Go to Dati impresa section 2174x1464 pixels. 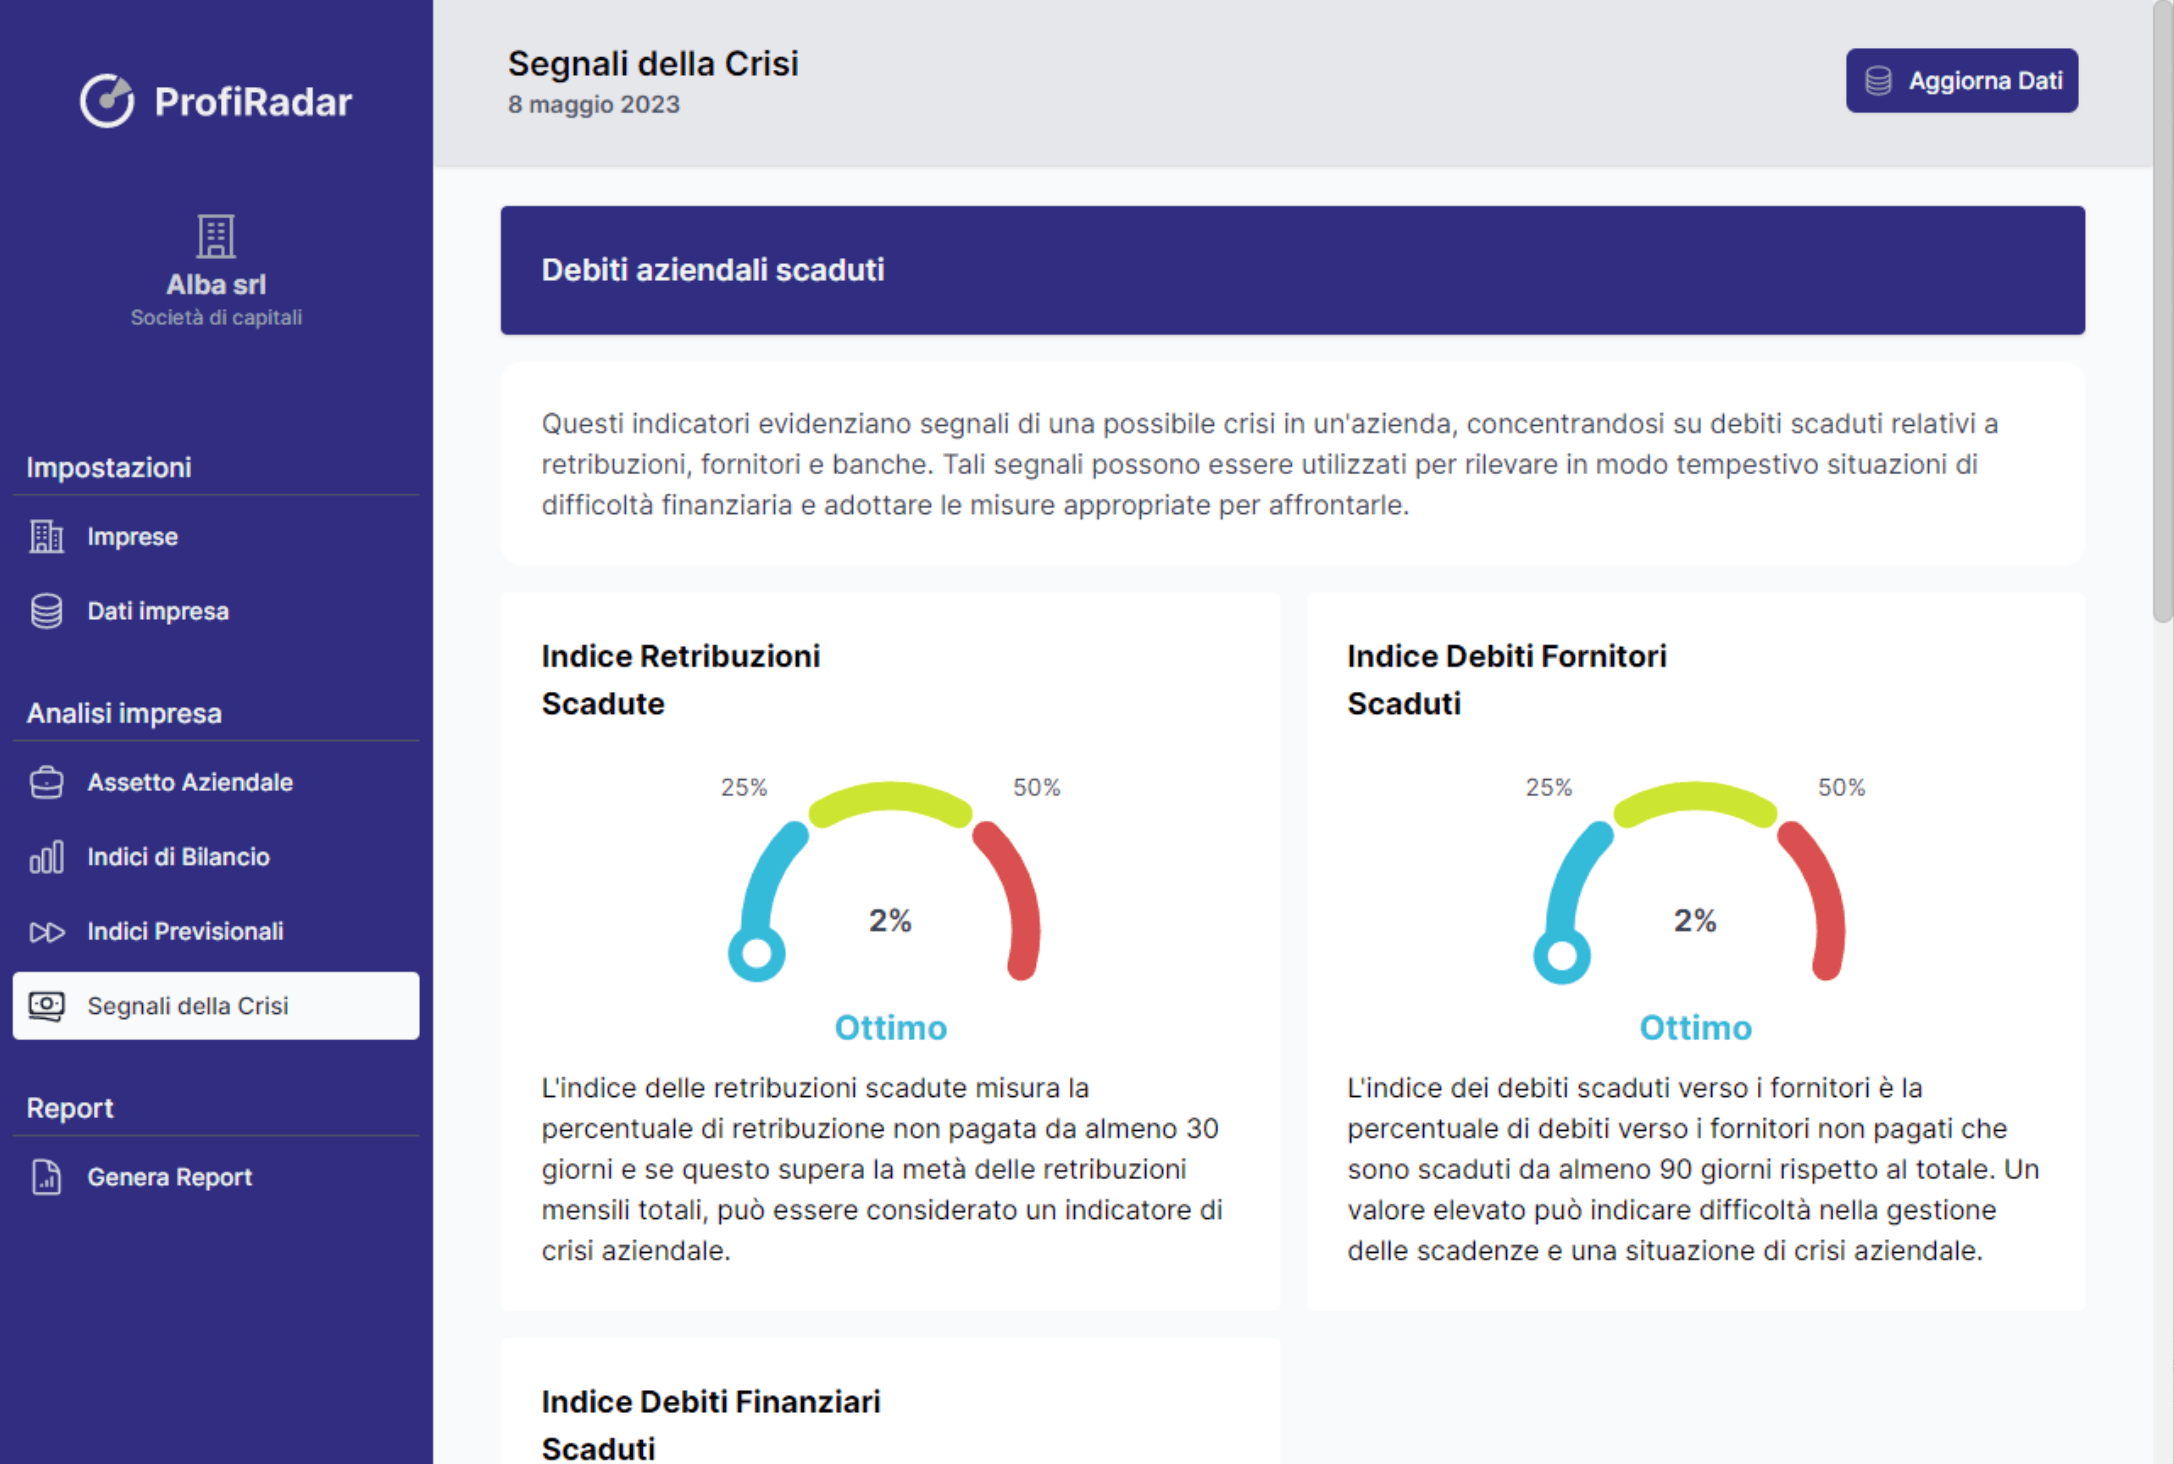(x=158, y=611)
